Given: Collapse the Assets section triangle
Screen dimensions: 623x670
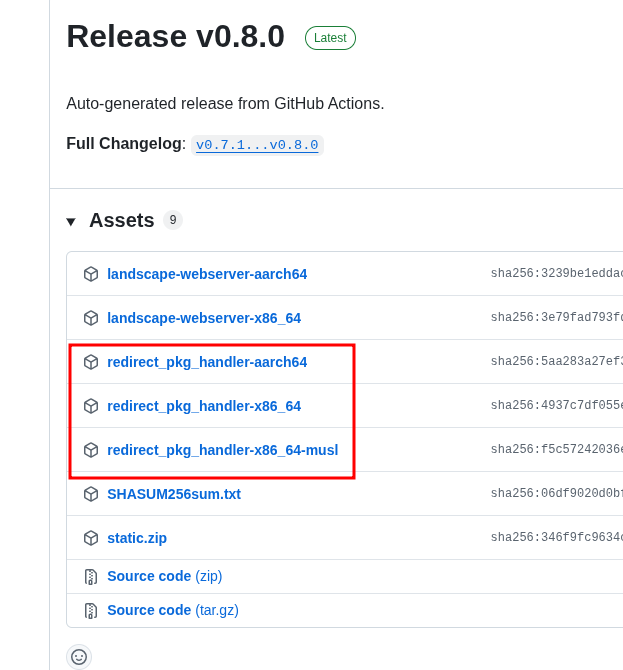Looking at the screenshot, I should (71, 221).
